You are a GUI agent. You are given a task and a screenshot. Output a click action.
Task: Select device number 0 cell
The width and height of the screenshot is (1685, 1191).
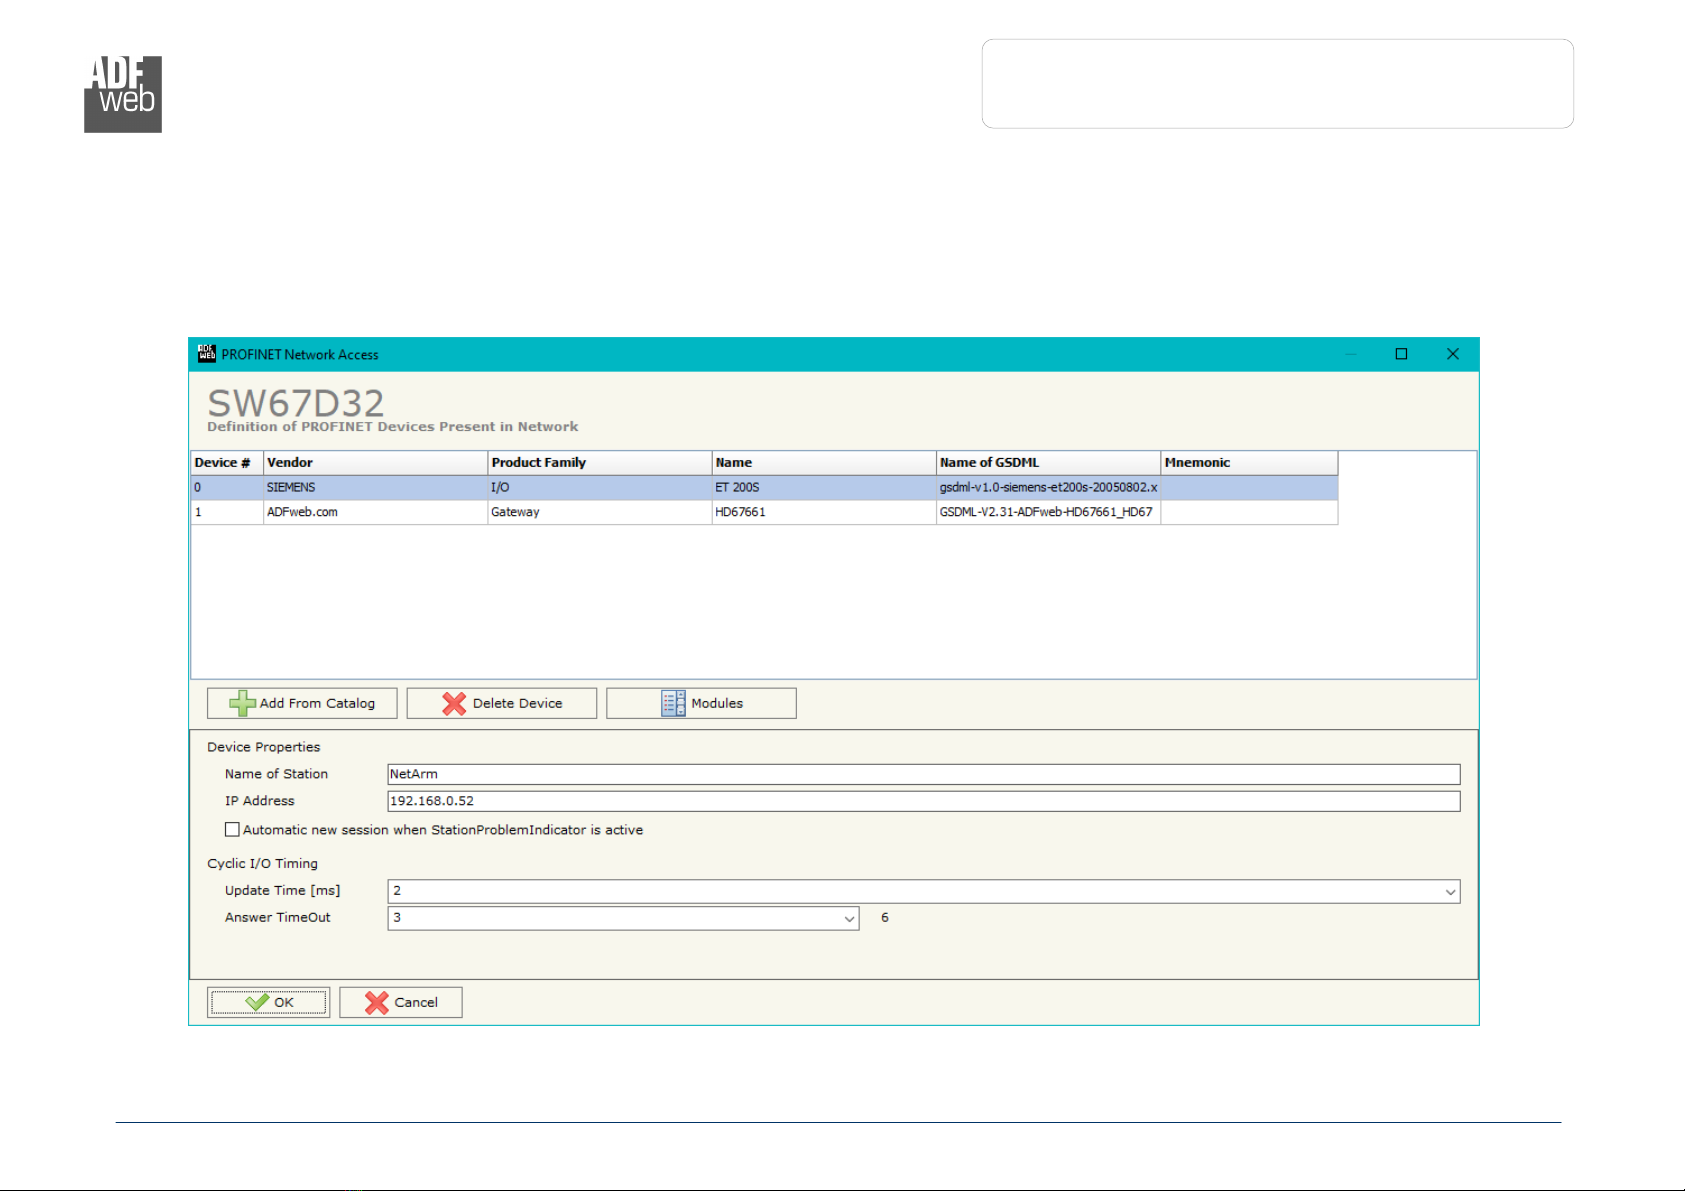click(x=227, y=487)
